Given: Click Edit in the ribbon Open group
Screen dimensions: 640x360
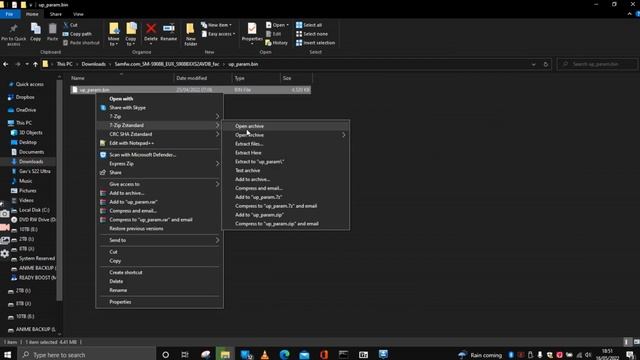Looking at the screenshot, I should 273,34.
